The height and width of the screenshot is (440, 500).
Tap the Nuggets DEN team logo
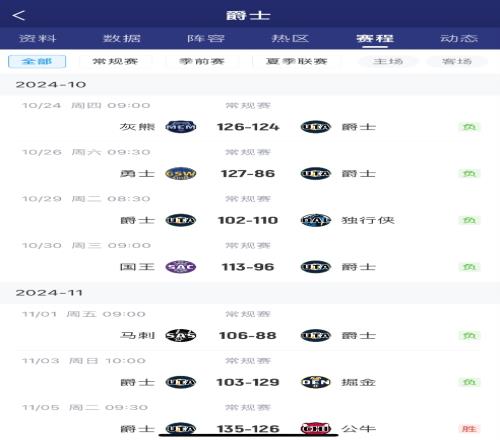[x=315, y=382]
